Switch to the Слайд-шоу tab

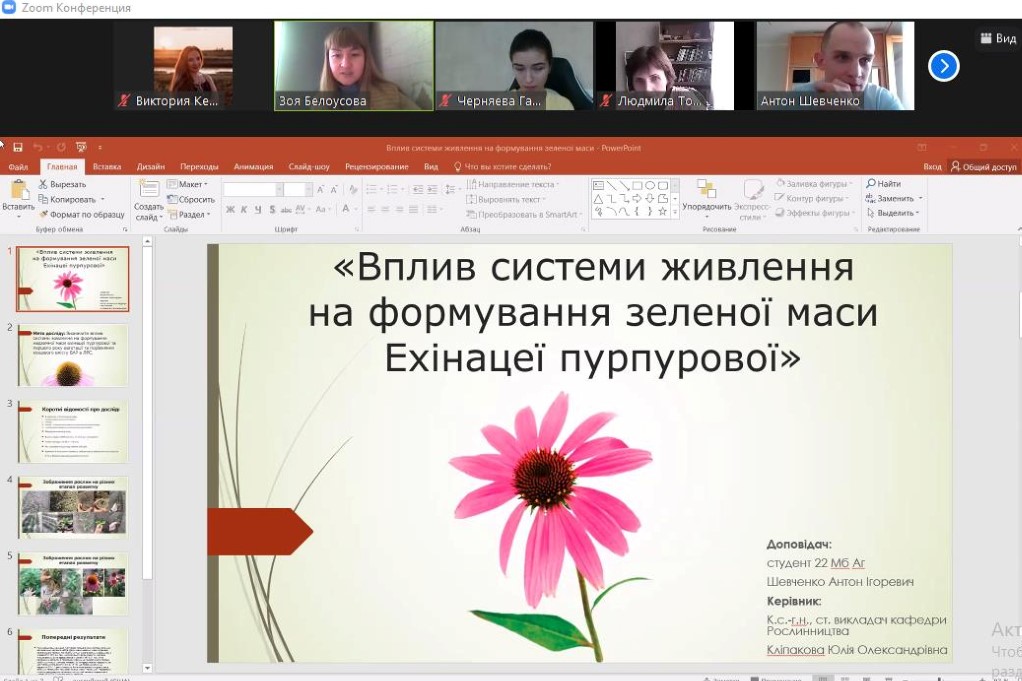(309, 167)
